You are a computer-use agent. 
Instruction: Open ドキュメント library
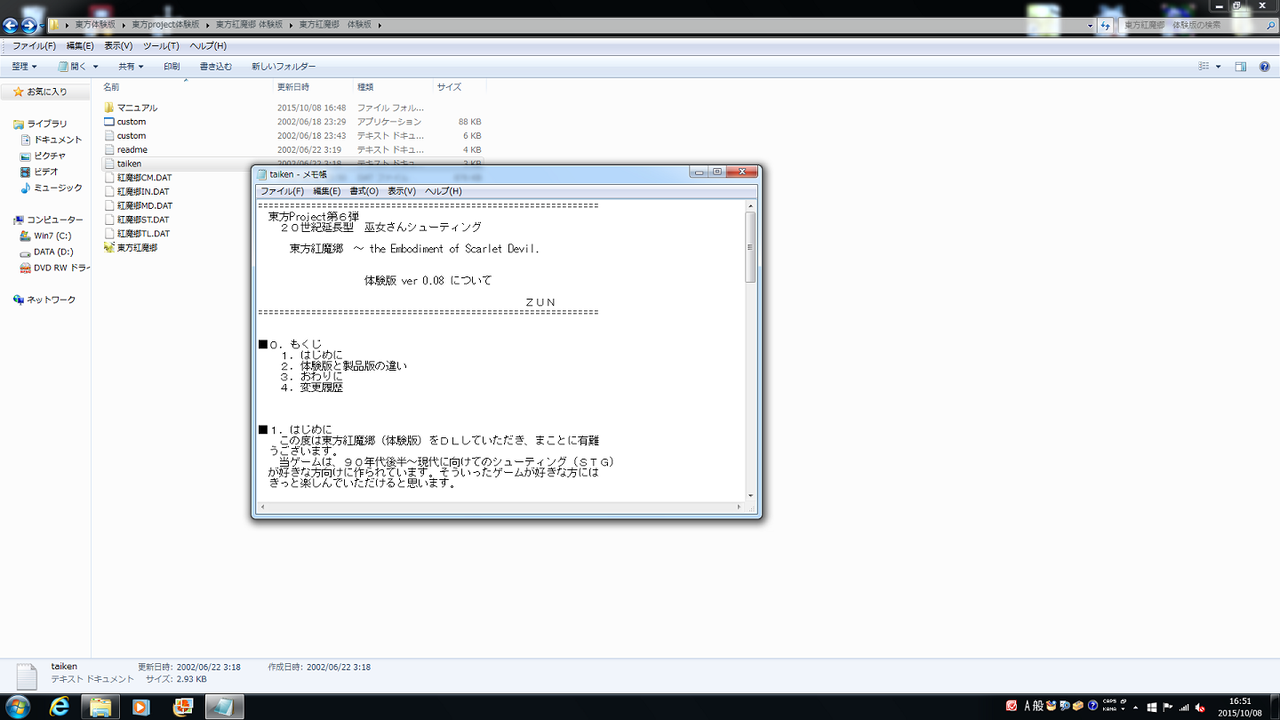(51, 140)
